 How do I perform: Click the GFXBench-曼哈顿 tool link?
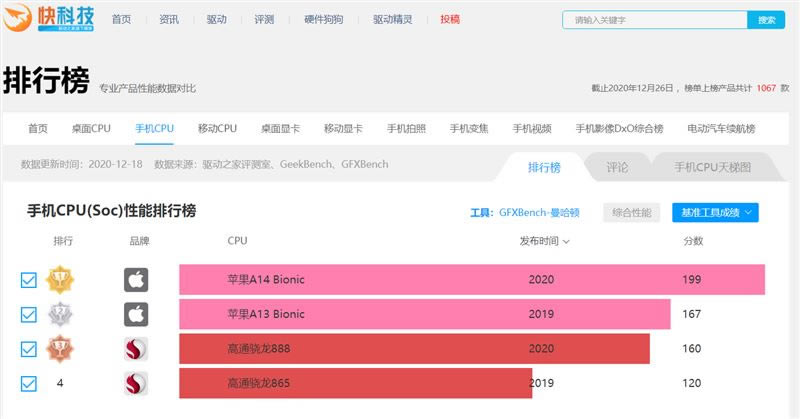click(539, 212)
